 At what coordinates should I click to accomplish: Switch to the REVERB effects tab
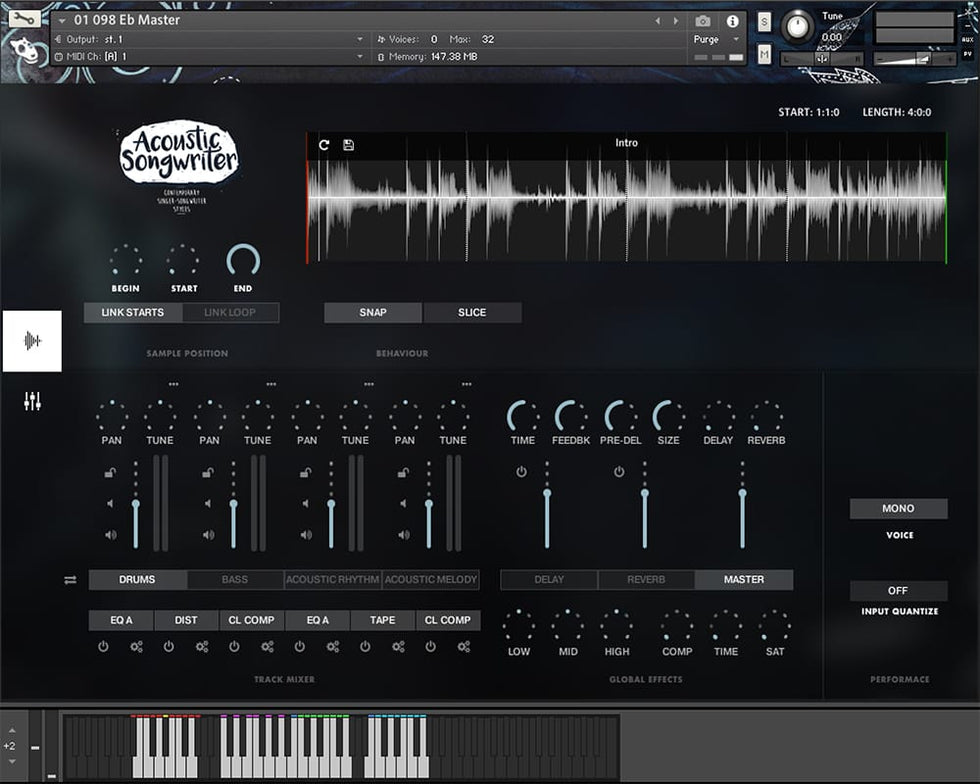pos(646,580)
